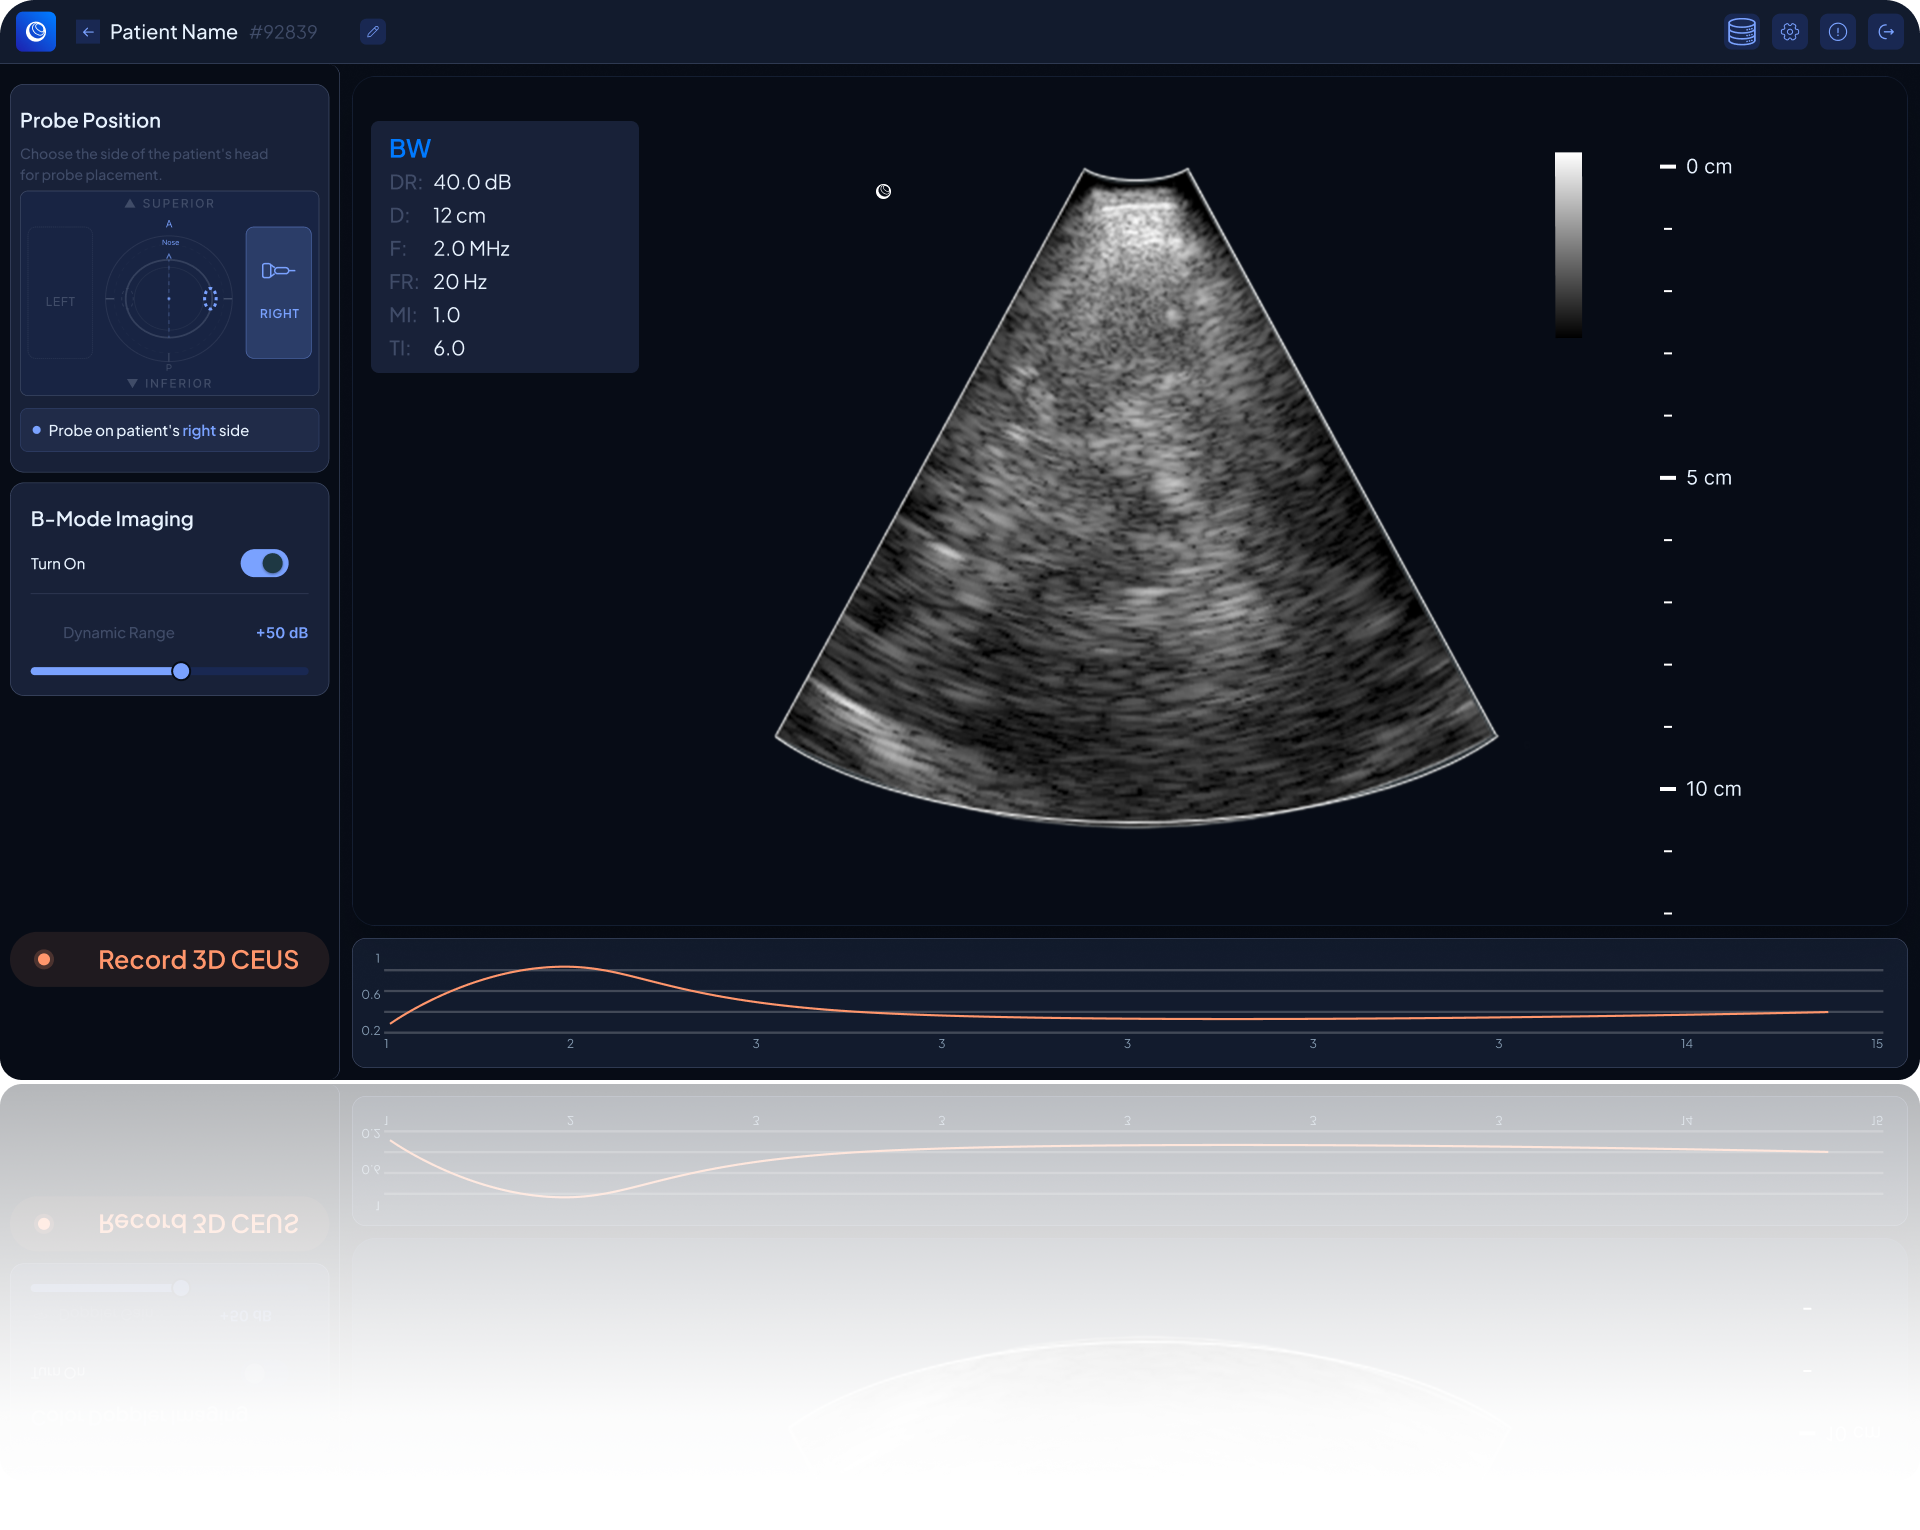Select LEFT probe position
The width and height of the screenshot is (1920, 1530).
(60, 294)
